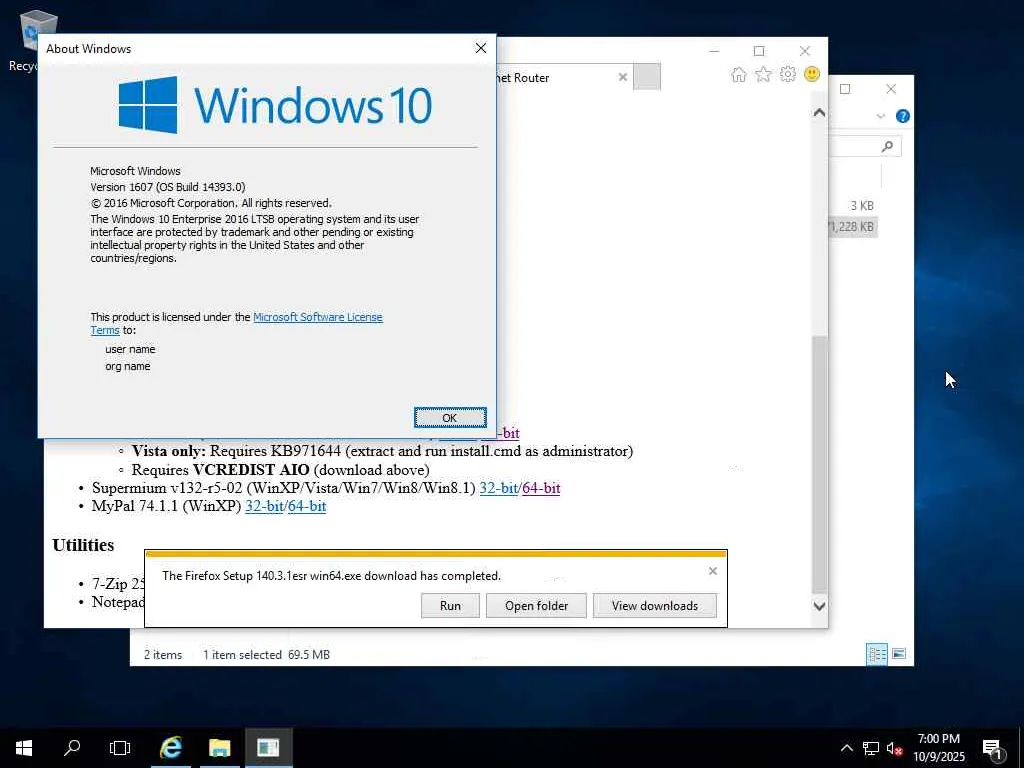
Task: Select the 3 KB file size entry
Action: 861,206
